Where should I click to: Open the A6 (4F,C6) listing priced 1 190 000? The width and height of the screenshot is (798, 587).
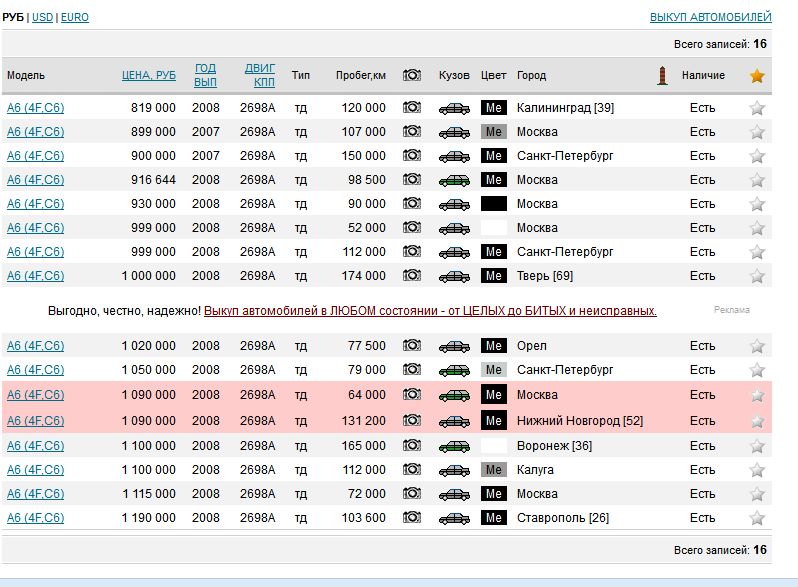pyautogui.click(x=36, y=517)
